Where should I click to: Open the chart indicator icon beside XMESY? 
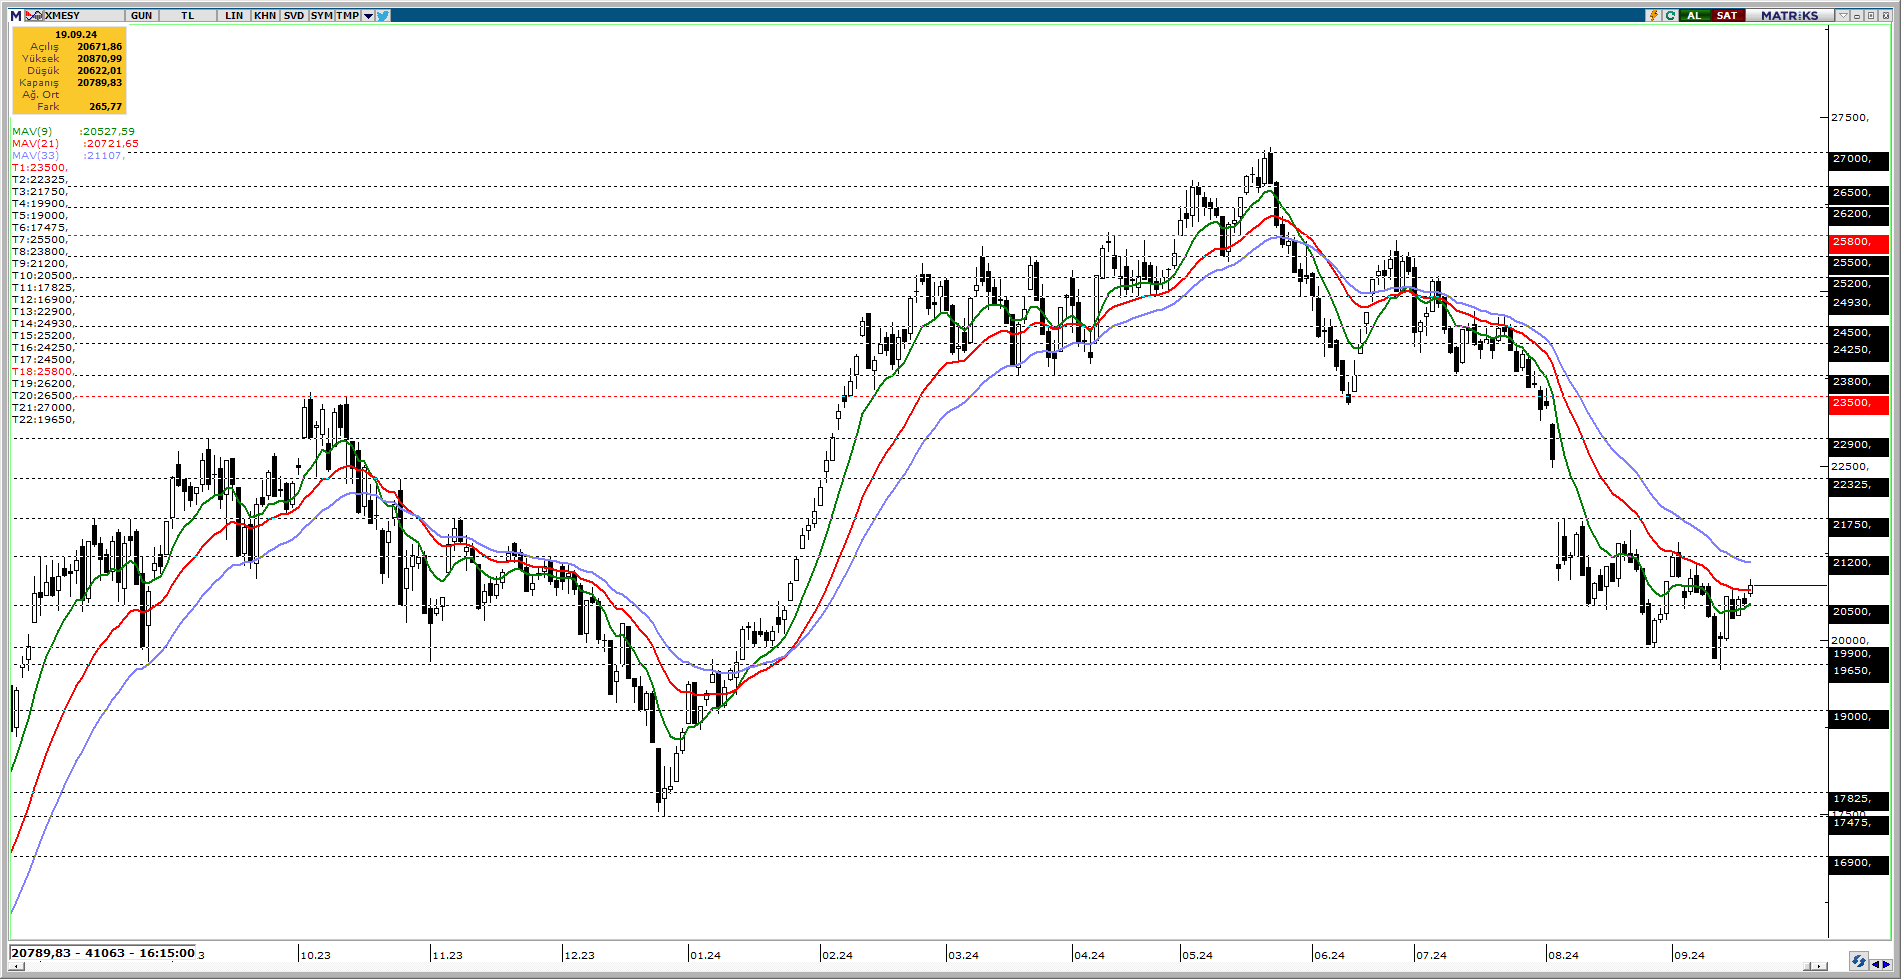[x=34, y=15]
